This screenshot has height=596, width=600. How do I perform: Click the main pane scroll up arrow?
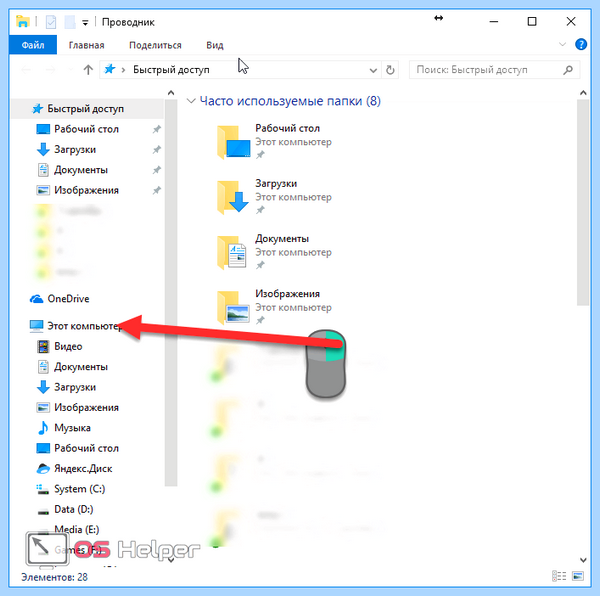pos(583,93)
